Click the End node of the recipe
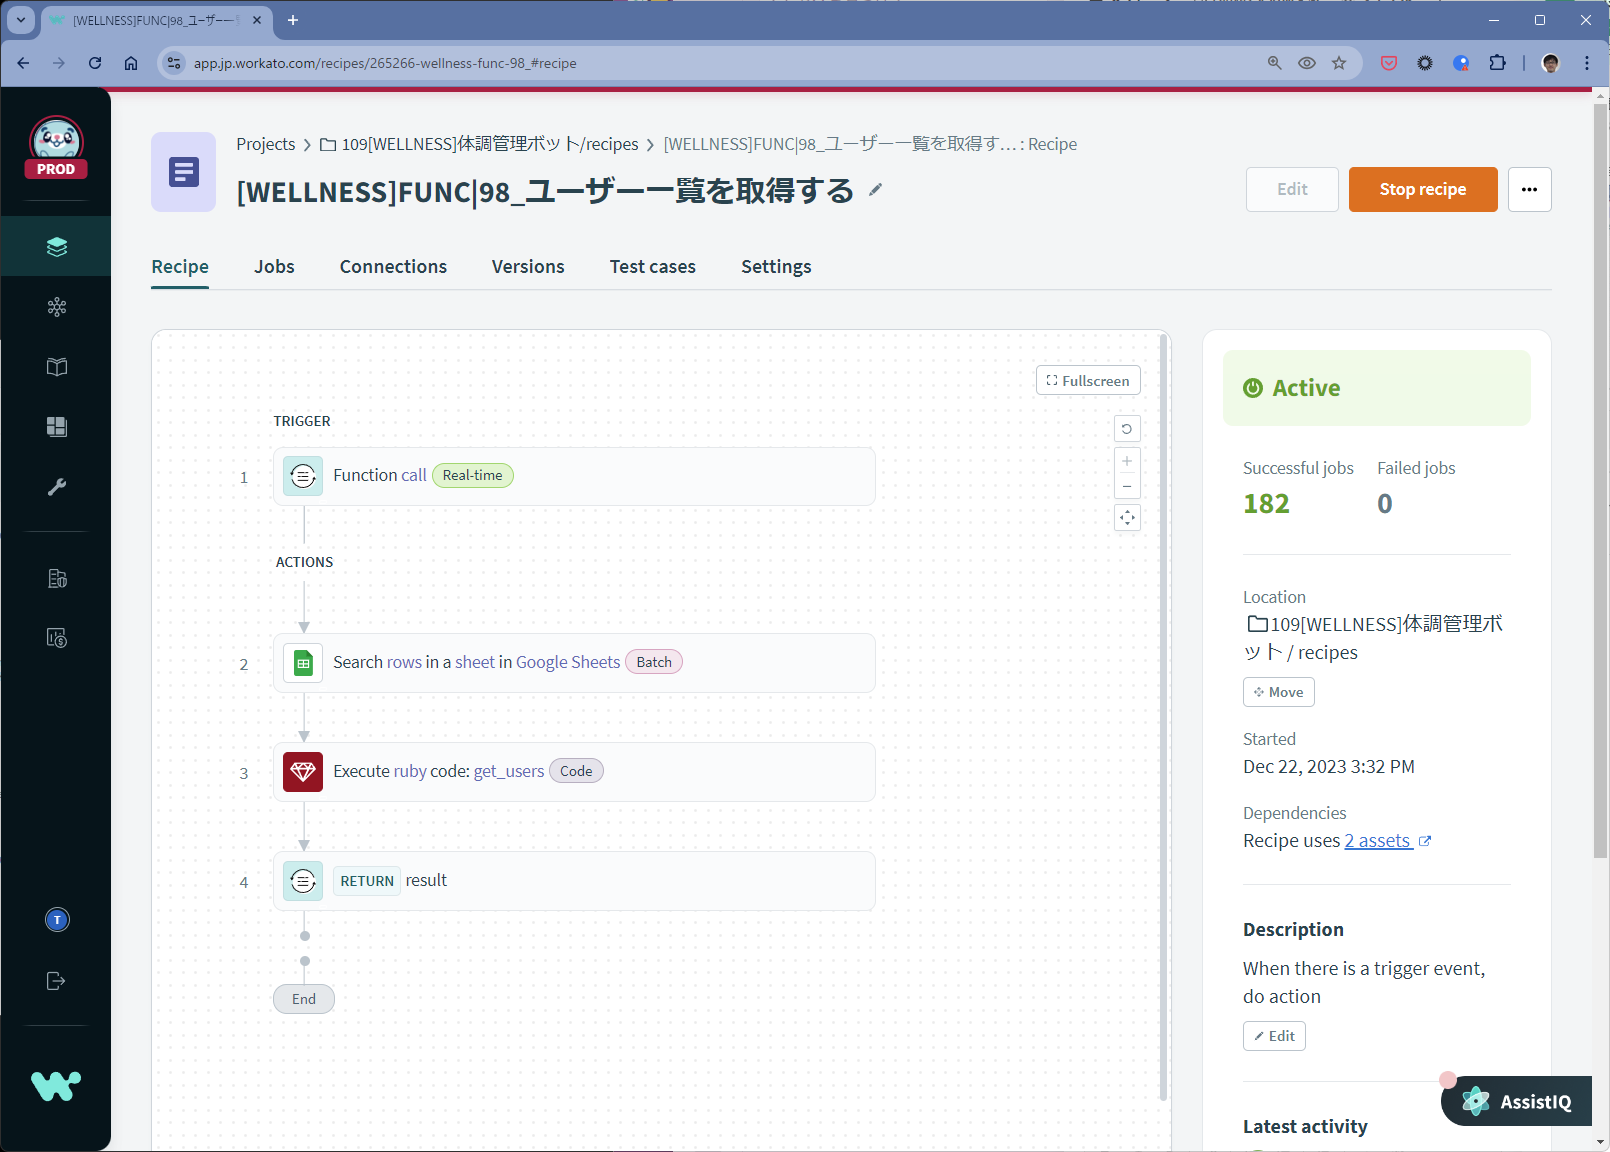This screenshot has height=1152, width=1610. coord(304,999)
